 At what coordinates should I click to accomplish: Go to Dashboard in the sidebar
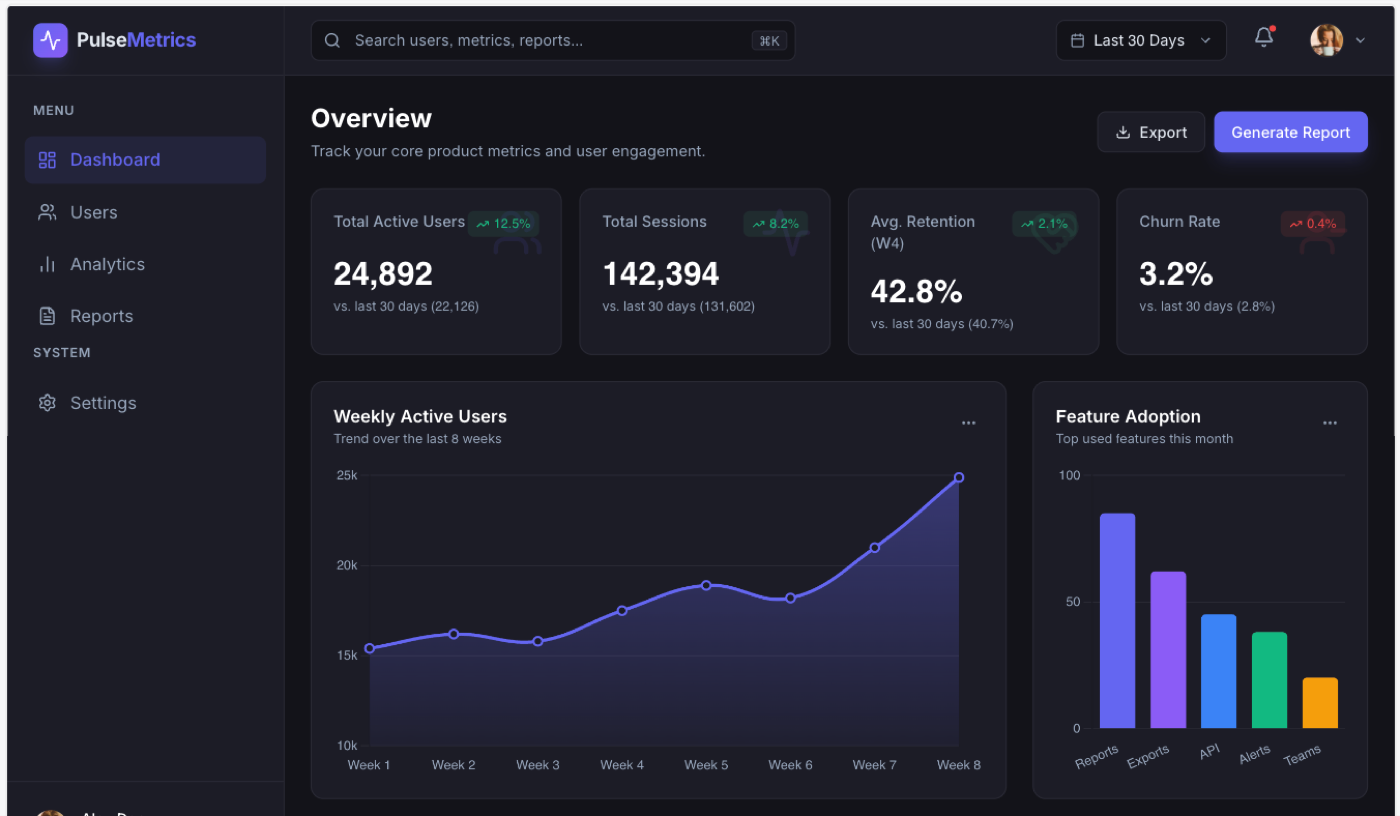click(x=145, y=160)
